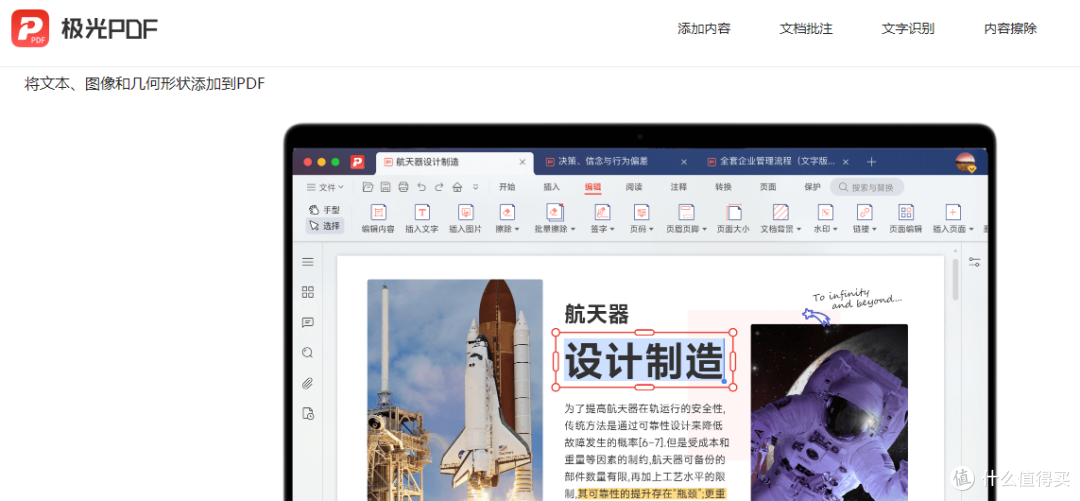Click the 编辑内容 tool icon
Viewport: 1080px width, 501px height.
point(378,218)
